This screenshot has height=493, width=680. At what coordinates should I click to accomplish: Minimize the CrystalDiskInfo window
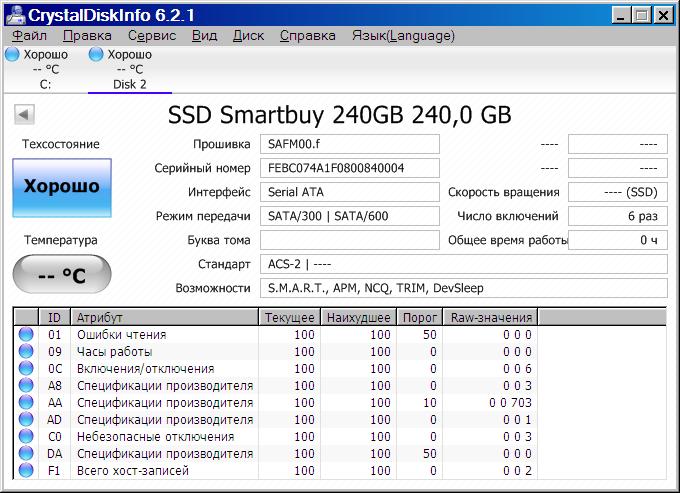[x=621, y=16]
